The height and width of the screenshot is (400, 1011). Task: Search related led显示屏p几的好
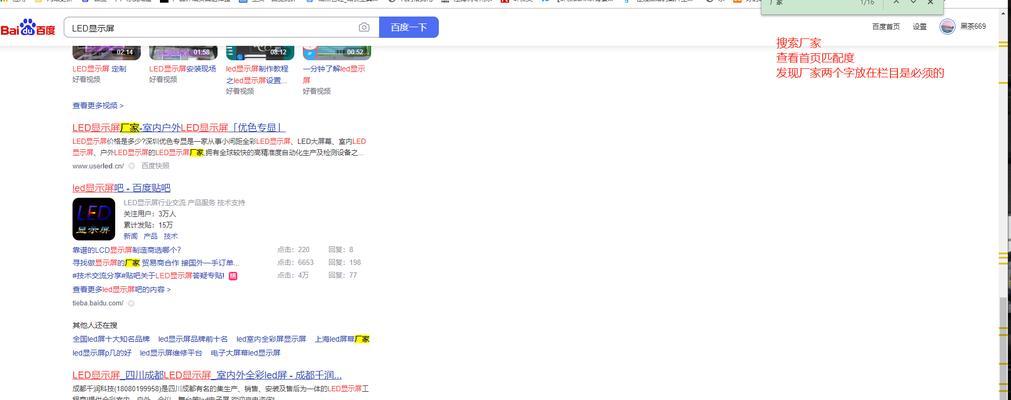click(x=102, y=353)
